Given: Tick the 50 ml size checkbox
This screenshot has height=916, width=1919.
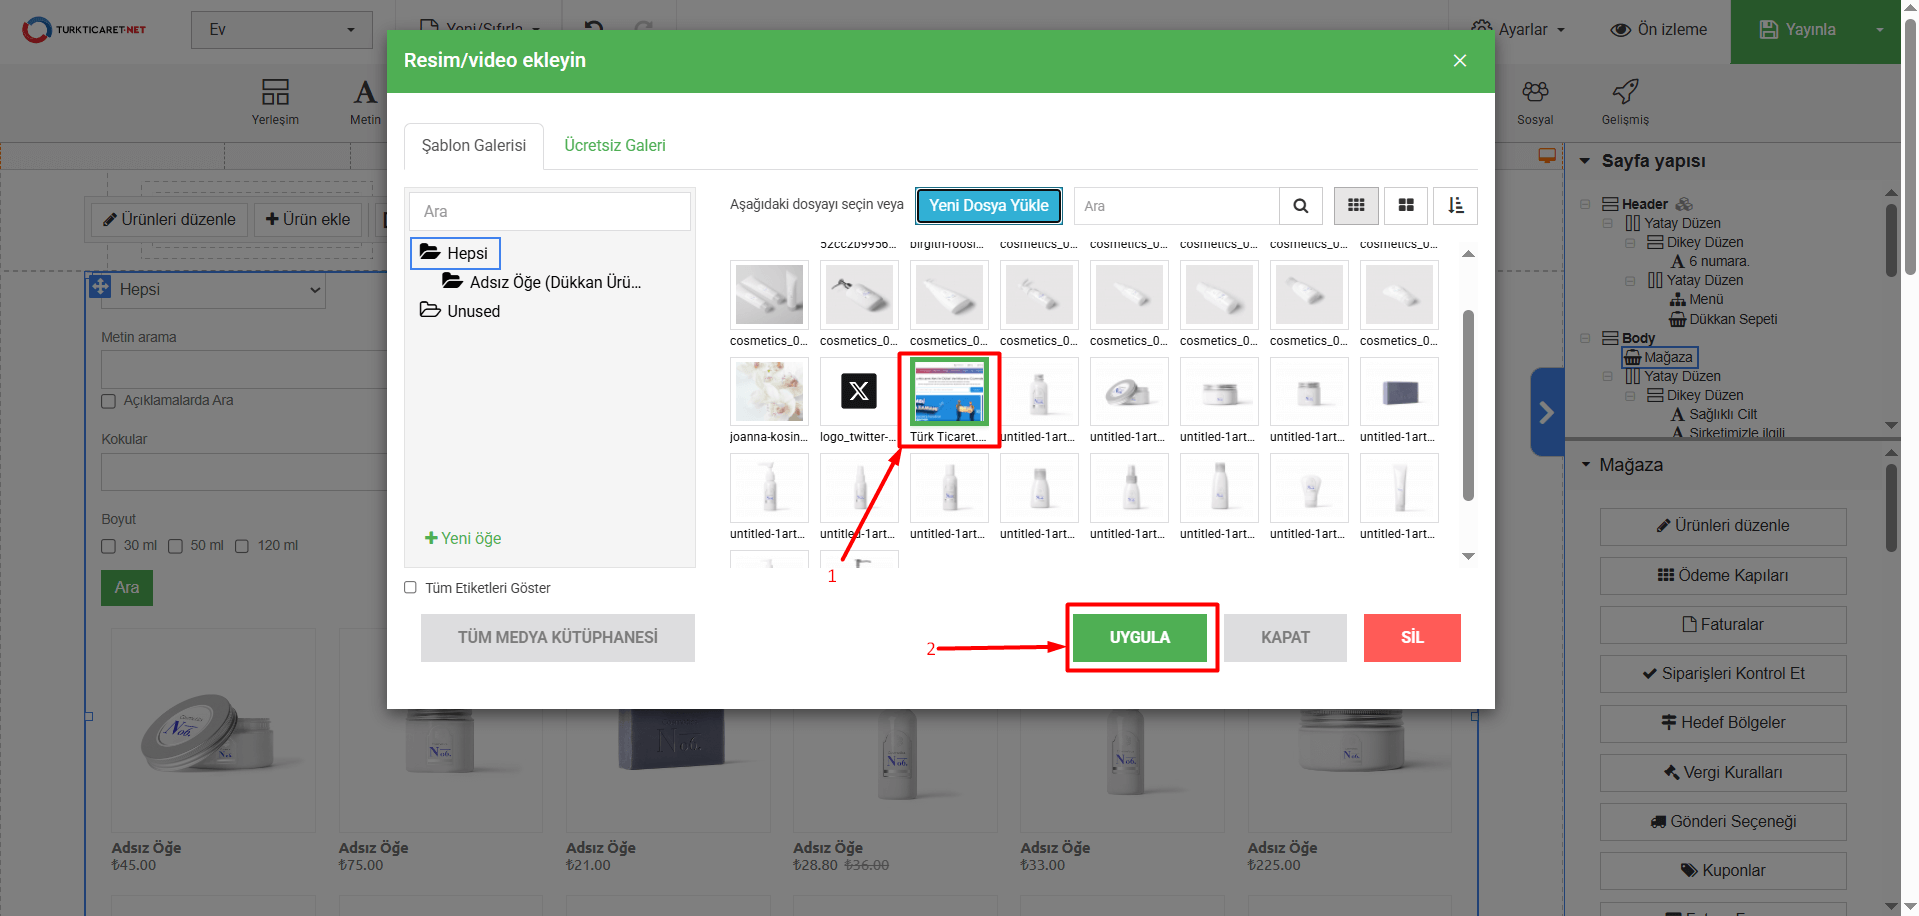Looking at the screenshot, I should coord(175,546).
